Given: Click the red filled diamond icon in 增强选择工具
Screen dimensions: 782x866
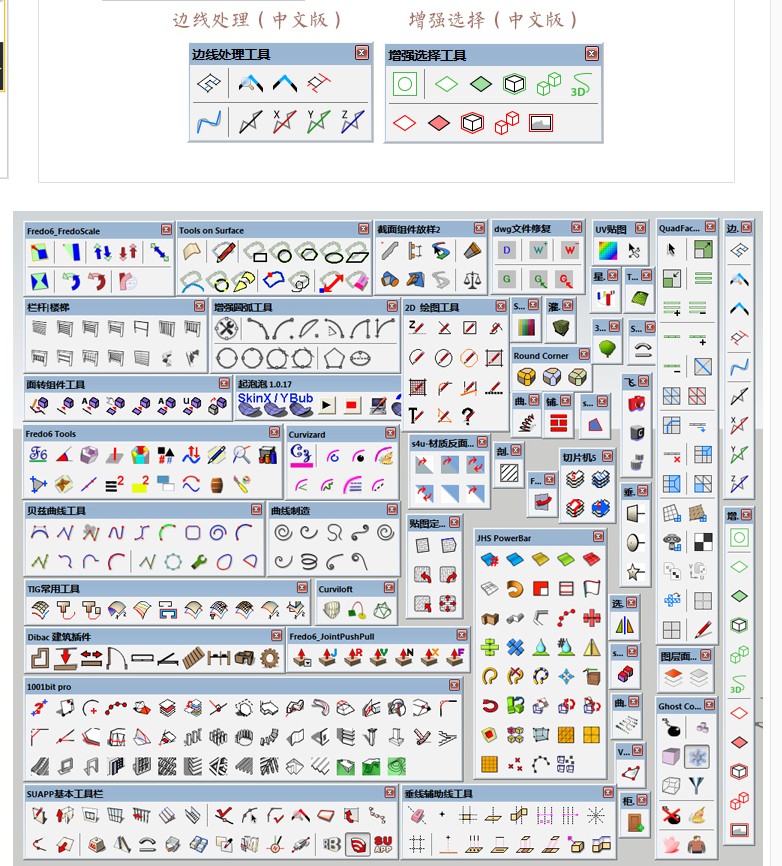Looking at the screenshot, I should (438, 123).
